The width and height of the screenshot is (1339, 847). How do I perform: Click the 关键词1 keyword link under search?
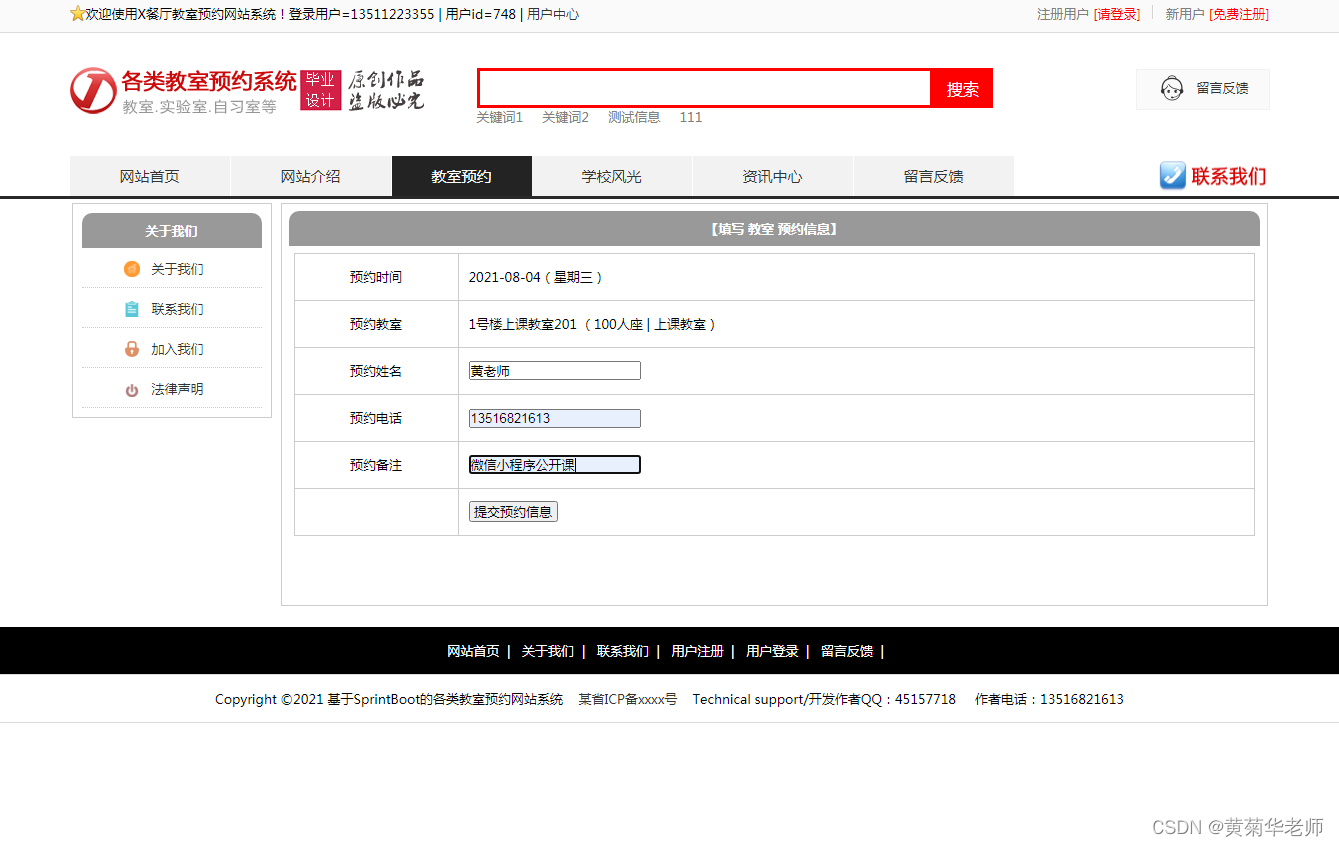[x=500, y=117]
